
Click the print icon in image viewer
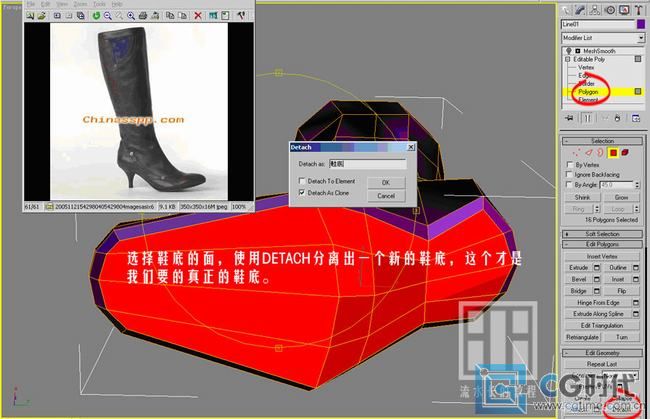[x=143, y=16]
